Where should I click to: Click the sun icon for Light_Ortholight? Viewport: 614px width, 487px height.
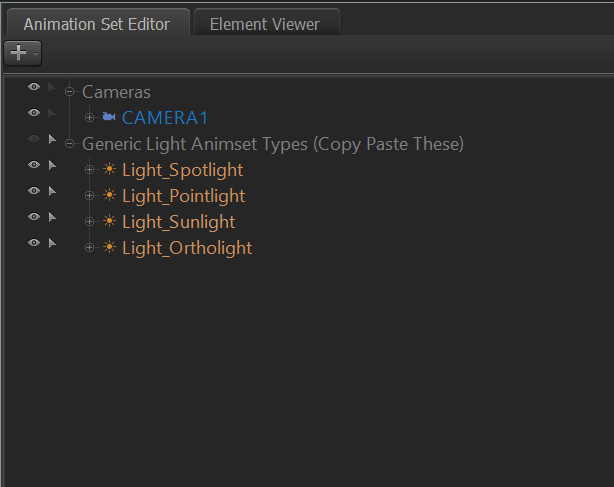click(109, 248)
